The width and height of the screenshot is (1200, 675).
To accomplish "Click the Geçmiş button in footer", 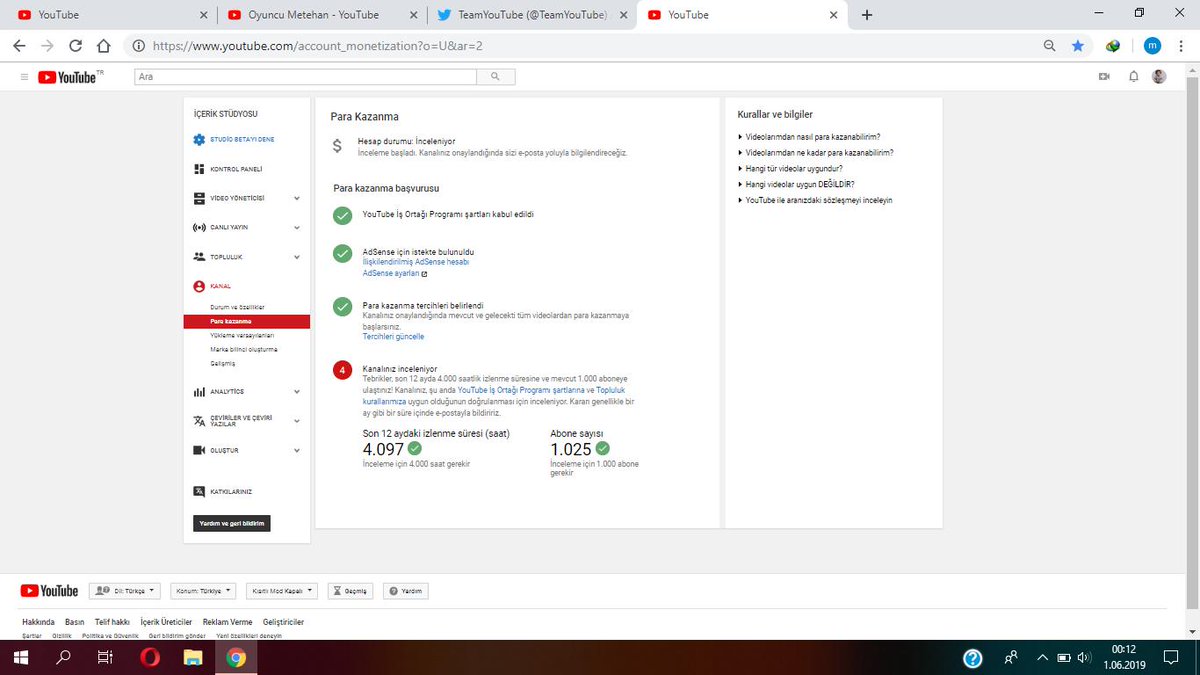I will [x=352, y=591].
